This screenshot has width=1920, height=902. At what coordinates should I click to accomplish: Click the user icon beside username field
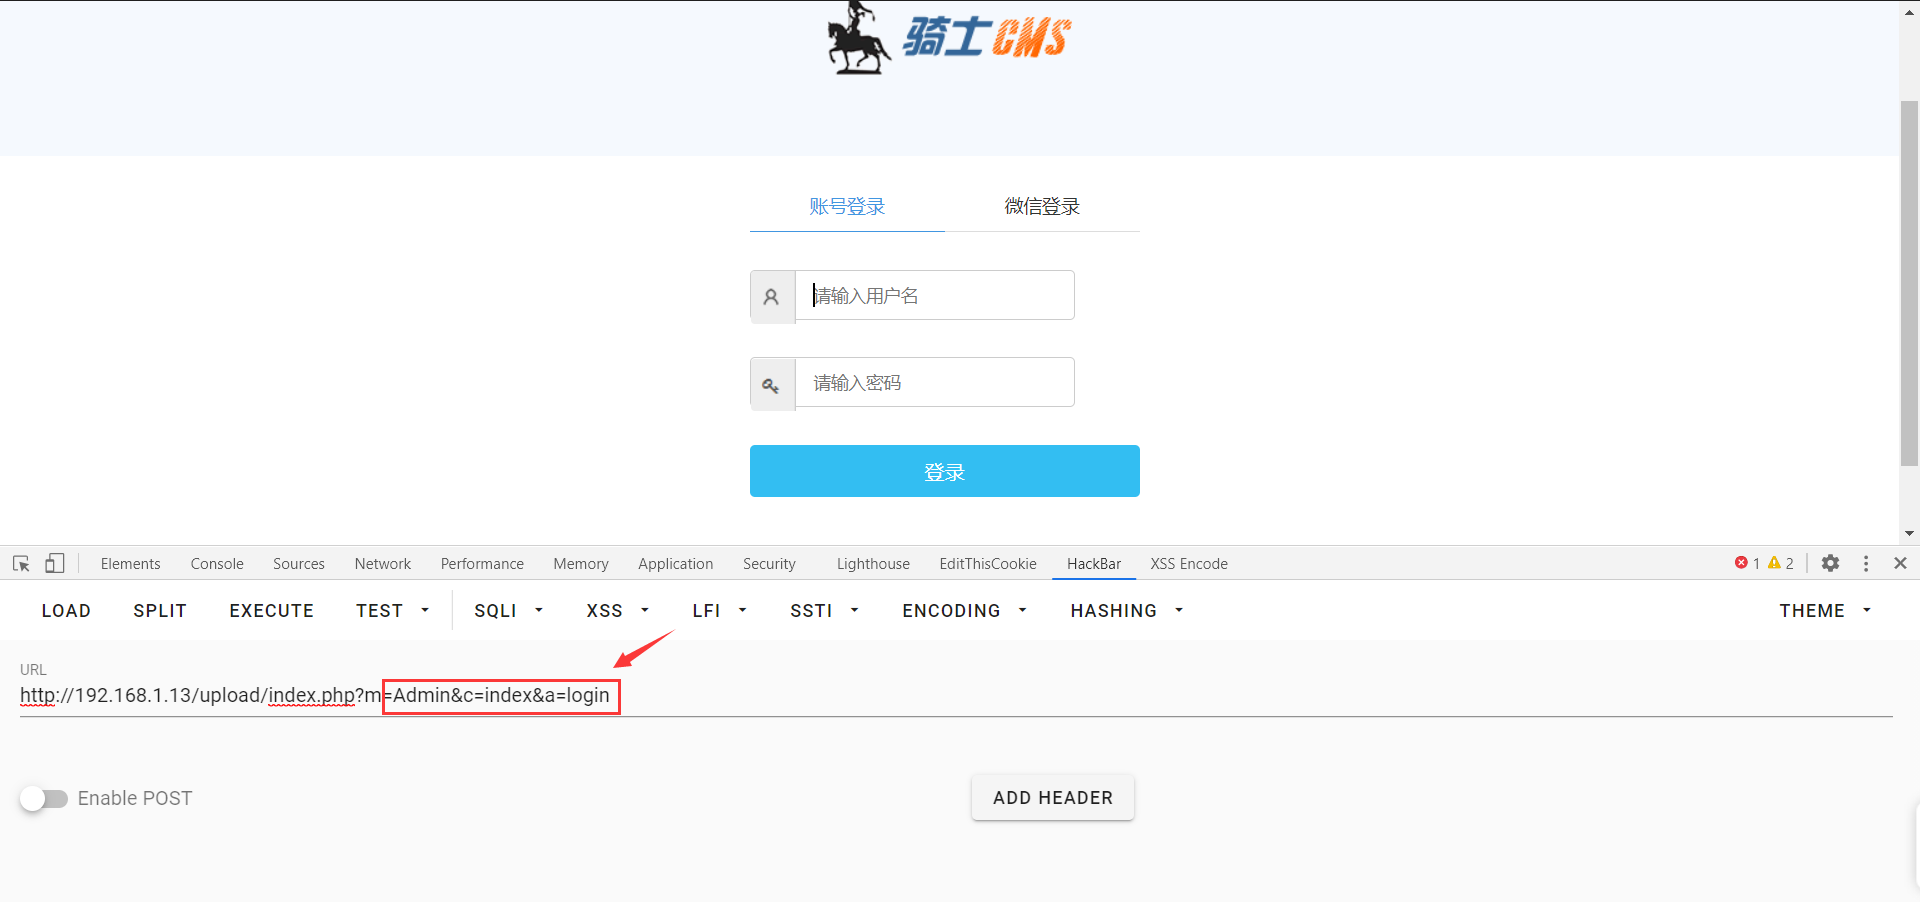coord(771,297)
